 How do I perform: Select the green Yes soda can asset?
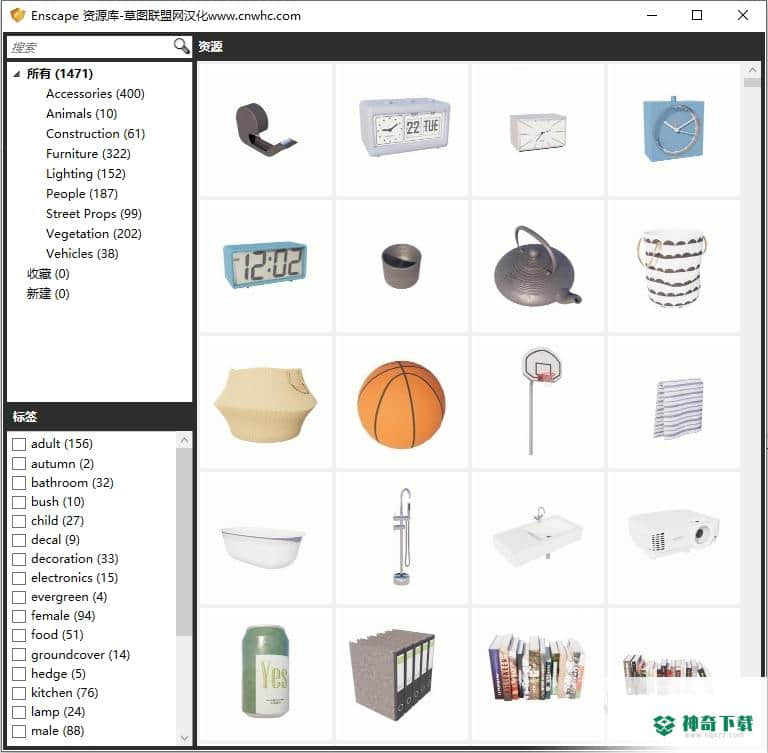265,674
